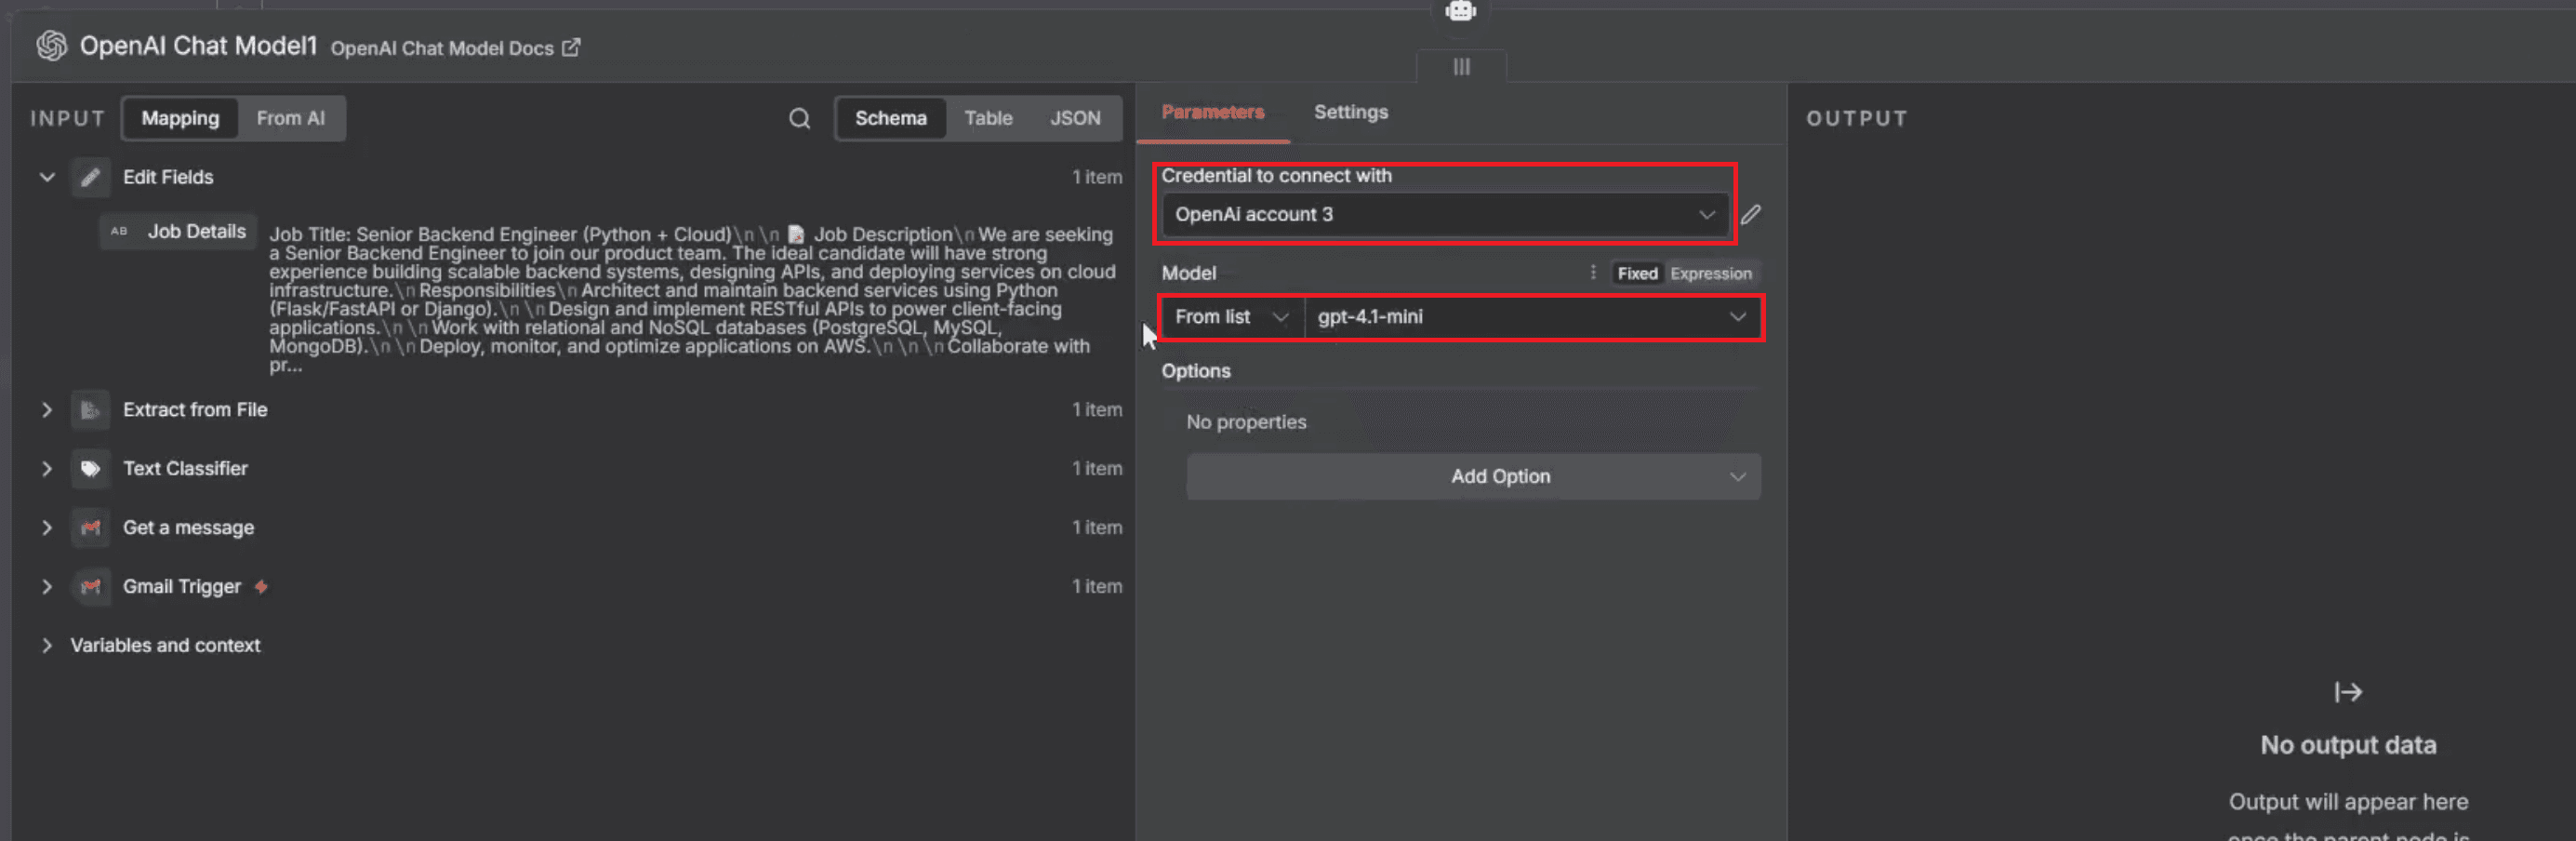Click the Model options three-dot icon

(x=1592, y=272)
